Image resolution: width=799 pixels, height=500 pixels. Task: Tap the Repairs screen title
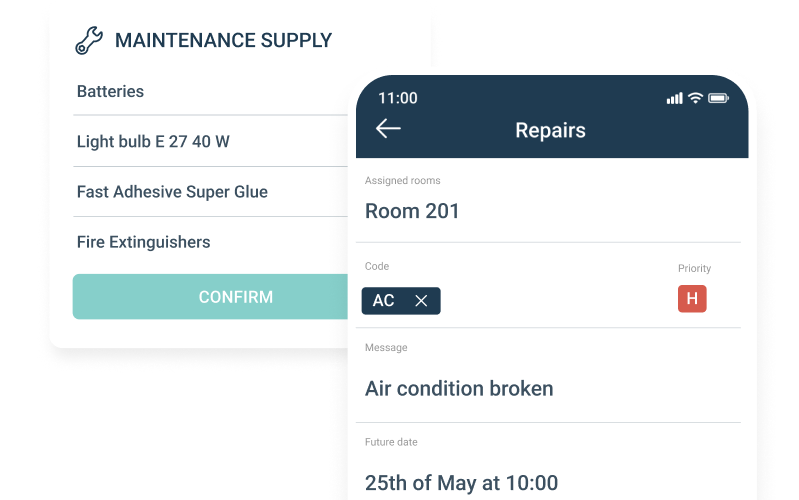point(550,130)
